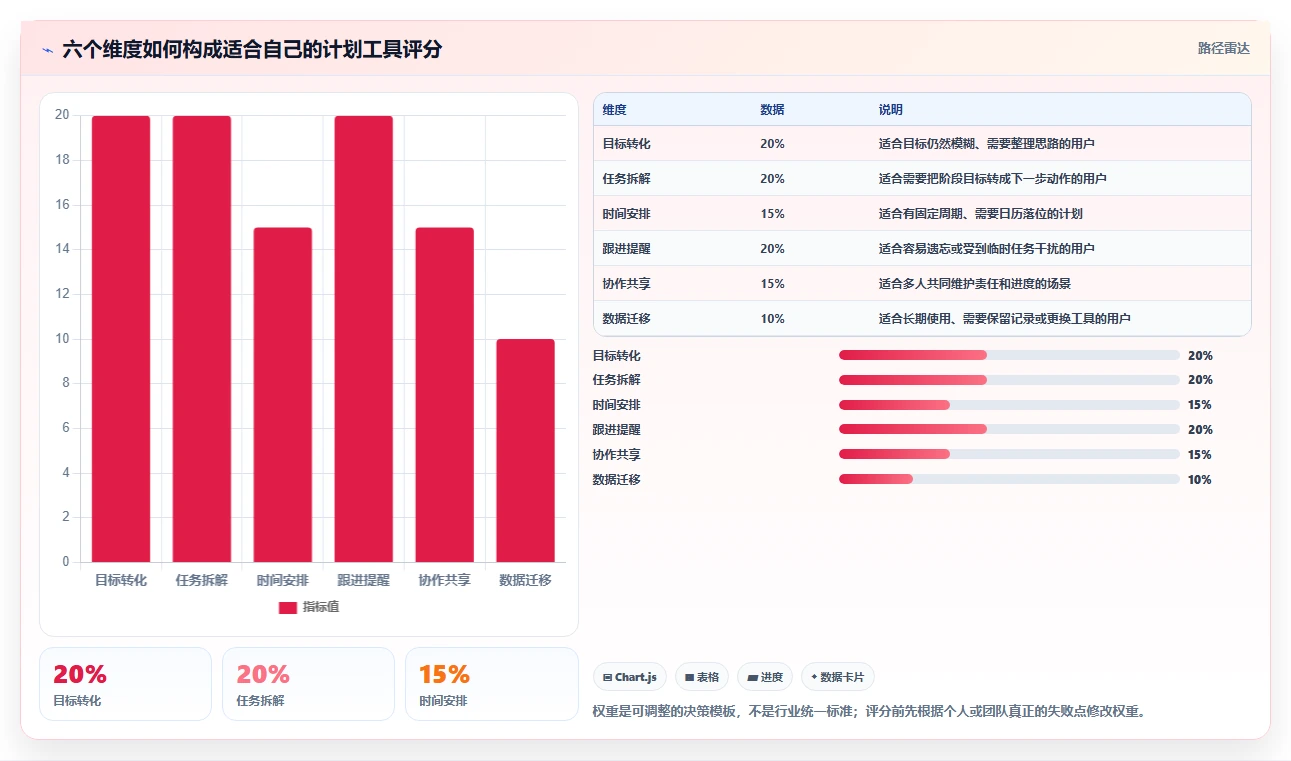Click description 适合多人共同维护责任和进度的场景

click(975, 284)
